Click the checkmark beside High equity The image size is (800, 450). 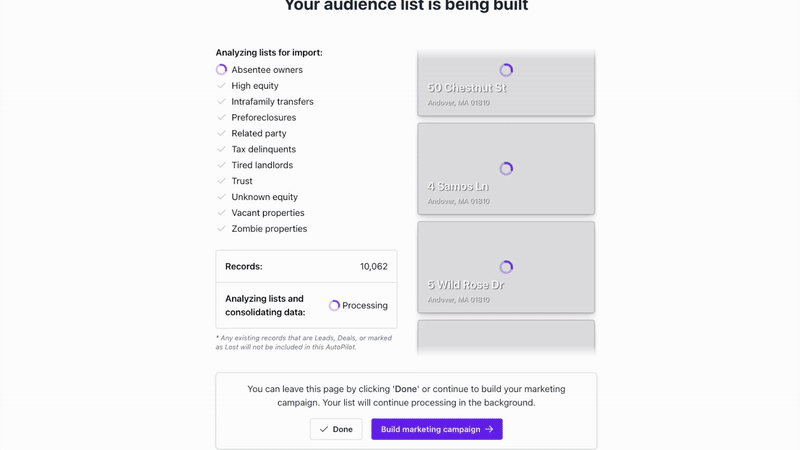222,86
